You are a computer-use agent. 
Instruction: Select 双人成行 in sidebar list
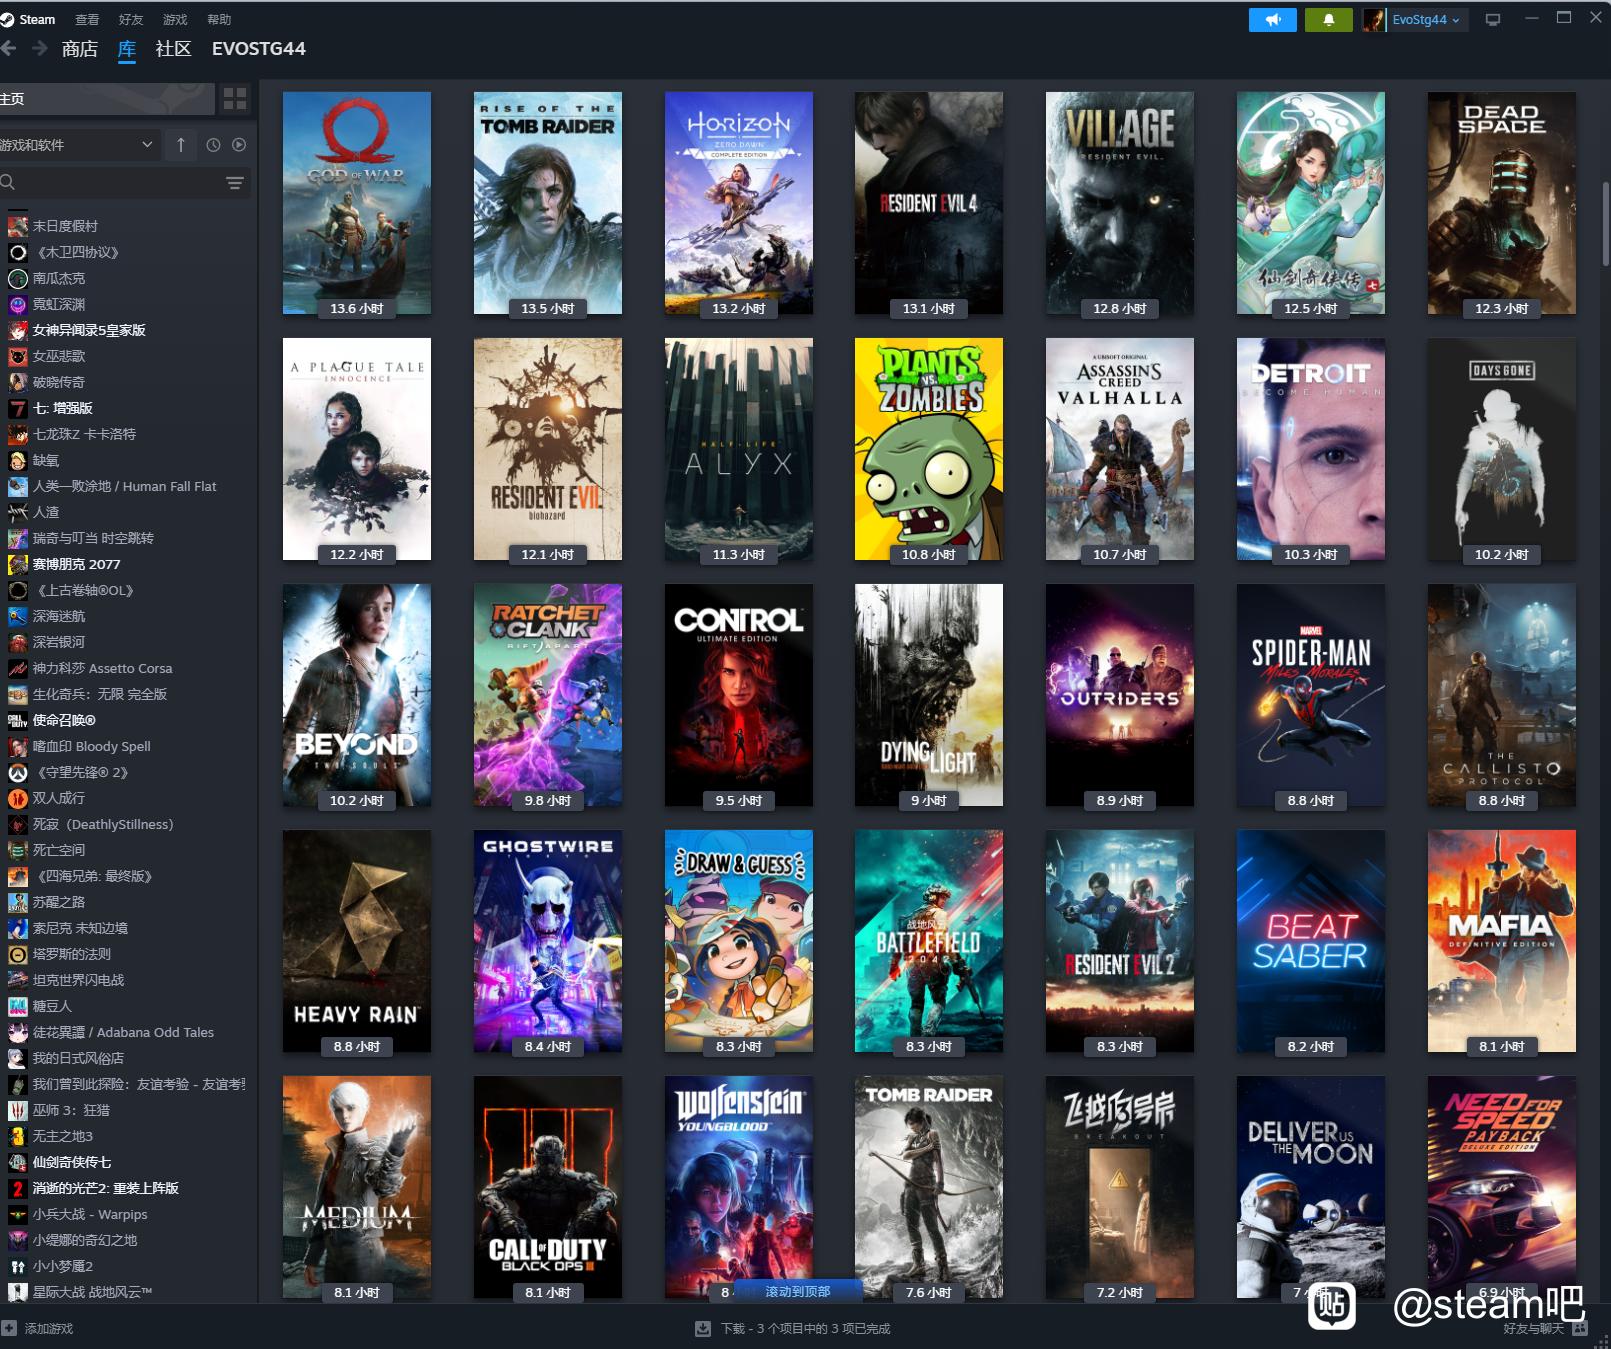pyautogui.click(x=59, y=798)
